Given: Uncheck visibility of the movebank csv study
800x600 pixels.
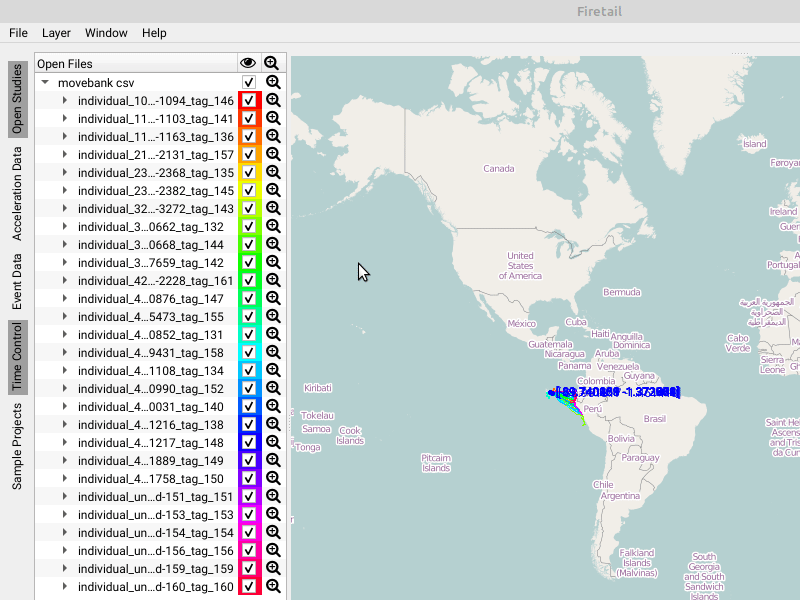Looking at the screenshot, I should (x=249, y=82).
